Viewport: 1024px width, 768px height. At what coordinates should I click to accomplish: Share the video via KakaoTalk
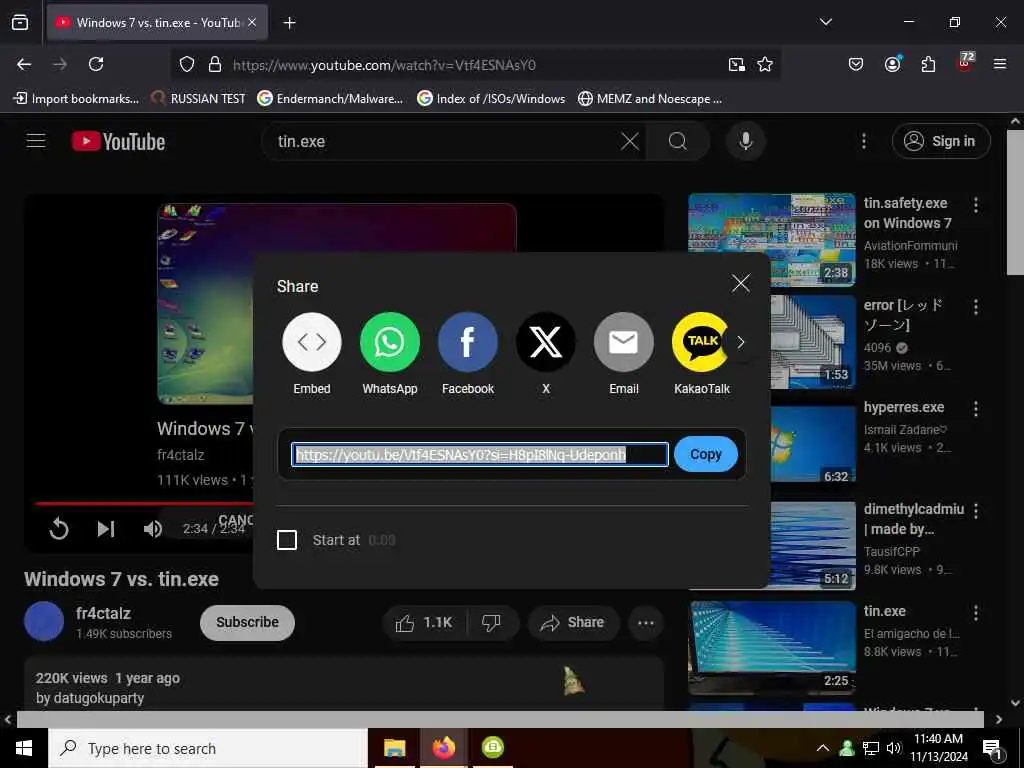[701, 353]
